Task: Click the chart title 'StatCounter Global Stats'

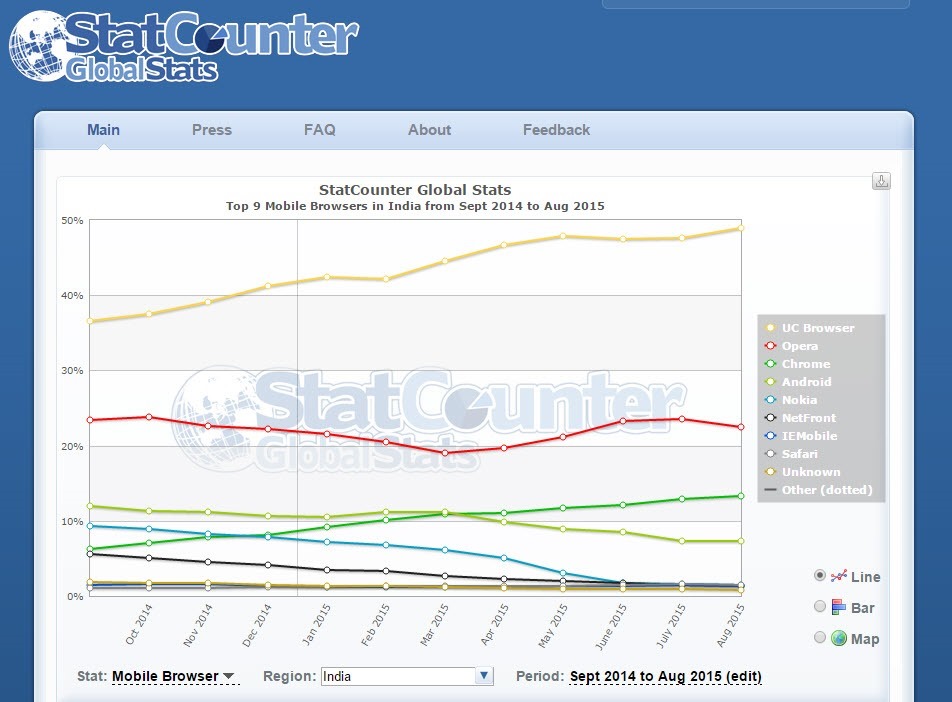Action: click(x=415, y=190)
